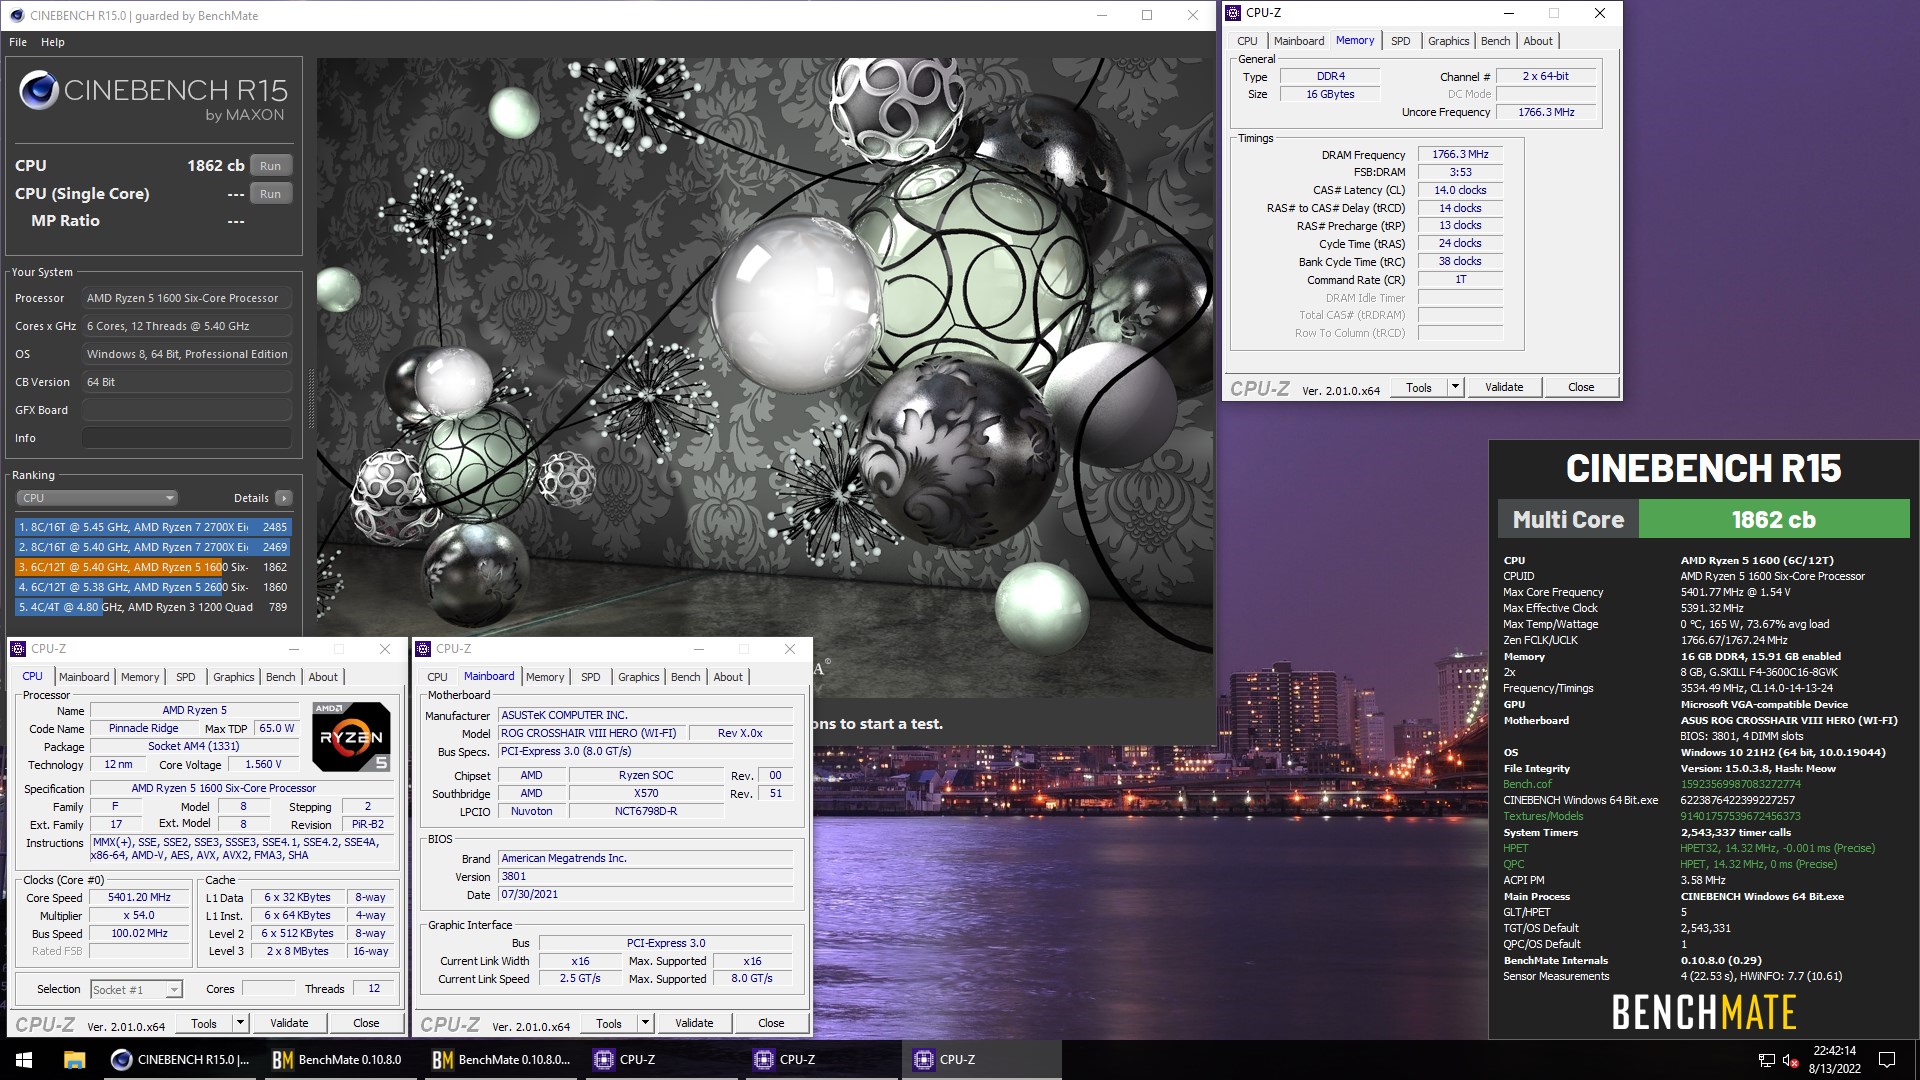
Task: Expand Tools dropdown arrow in Mainboard CPU-Z window
Action: 645,1024
